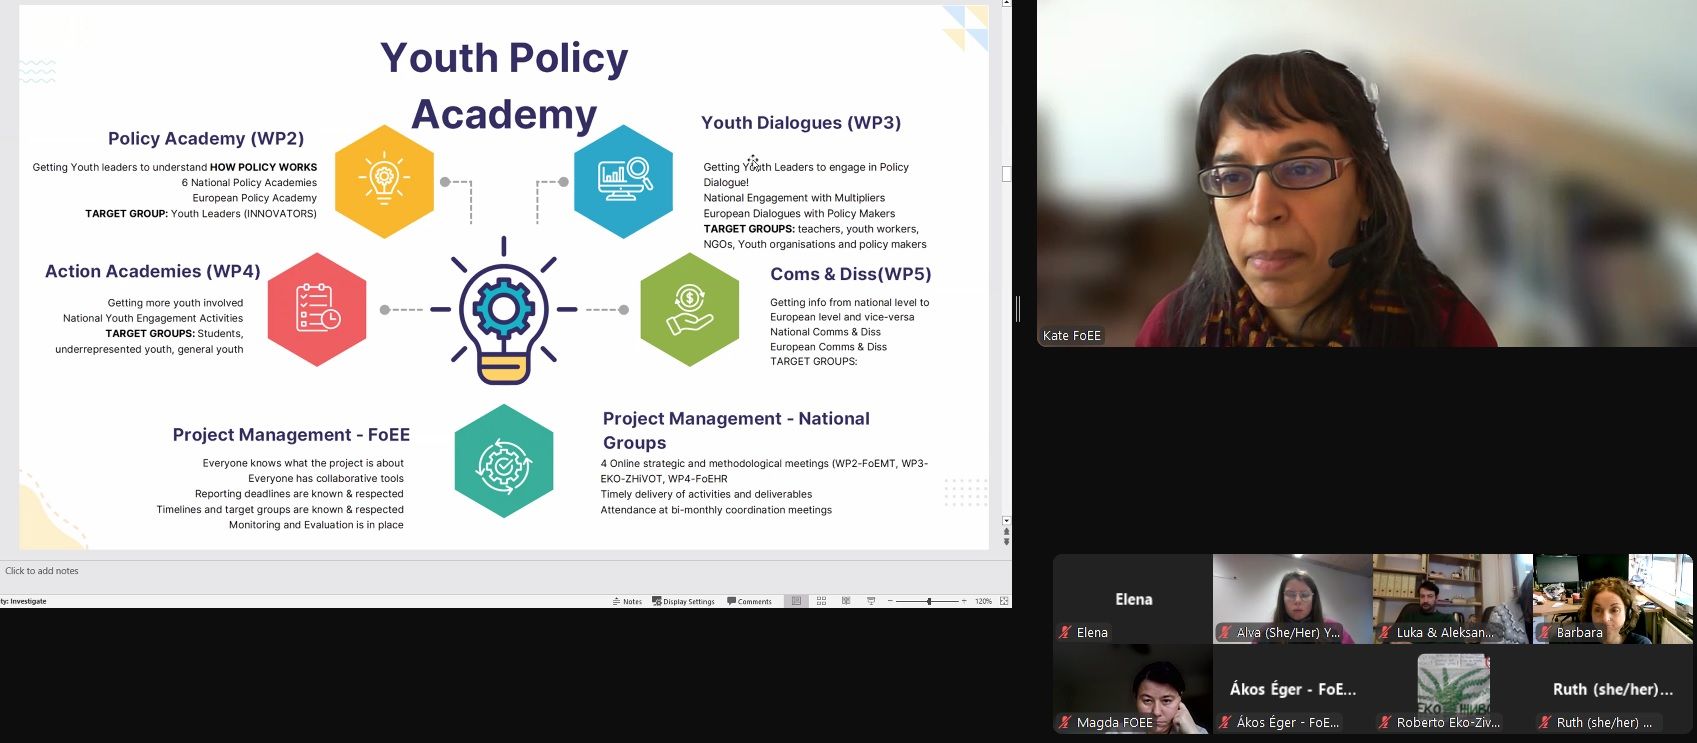This screenshot has width=1697, height=743.
Task: Click 'Attendance at bi-monthly coordination meetings' text
Action: 716,510
